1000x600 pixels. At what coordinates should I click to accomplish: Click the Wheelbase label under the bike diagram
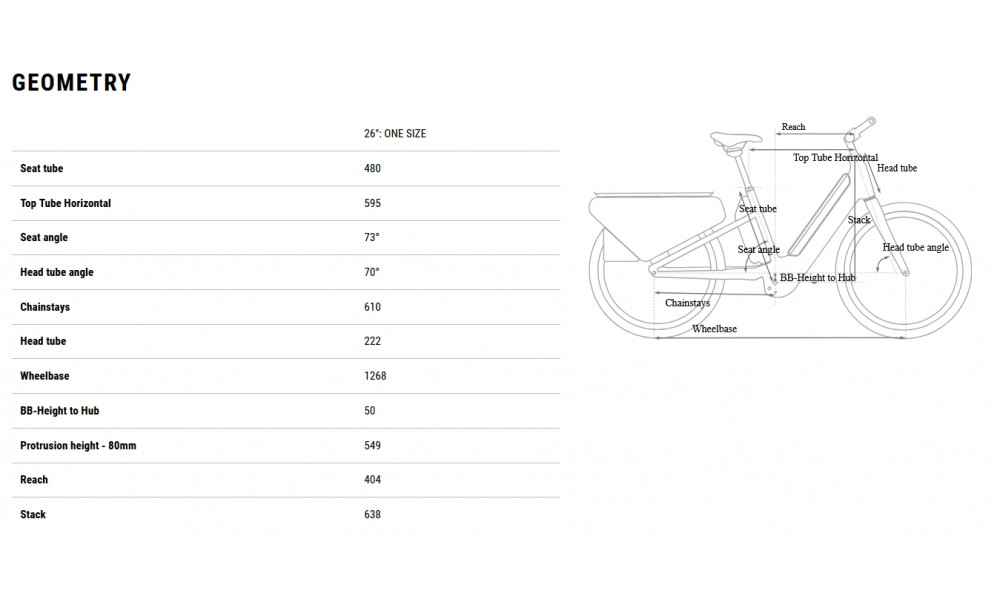(x=714, y=329)
